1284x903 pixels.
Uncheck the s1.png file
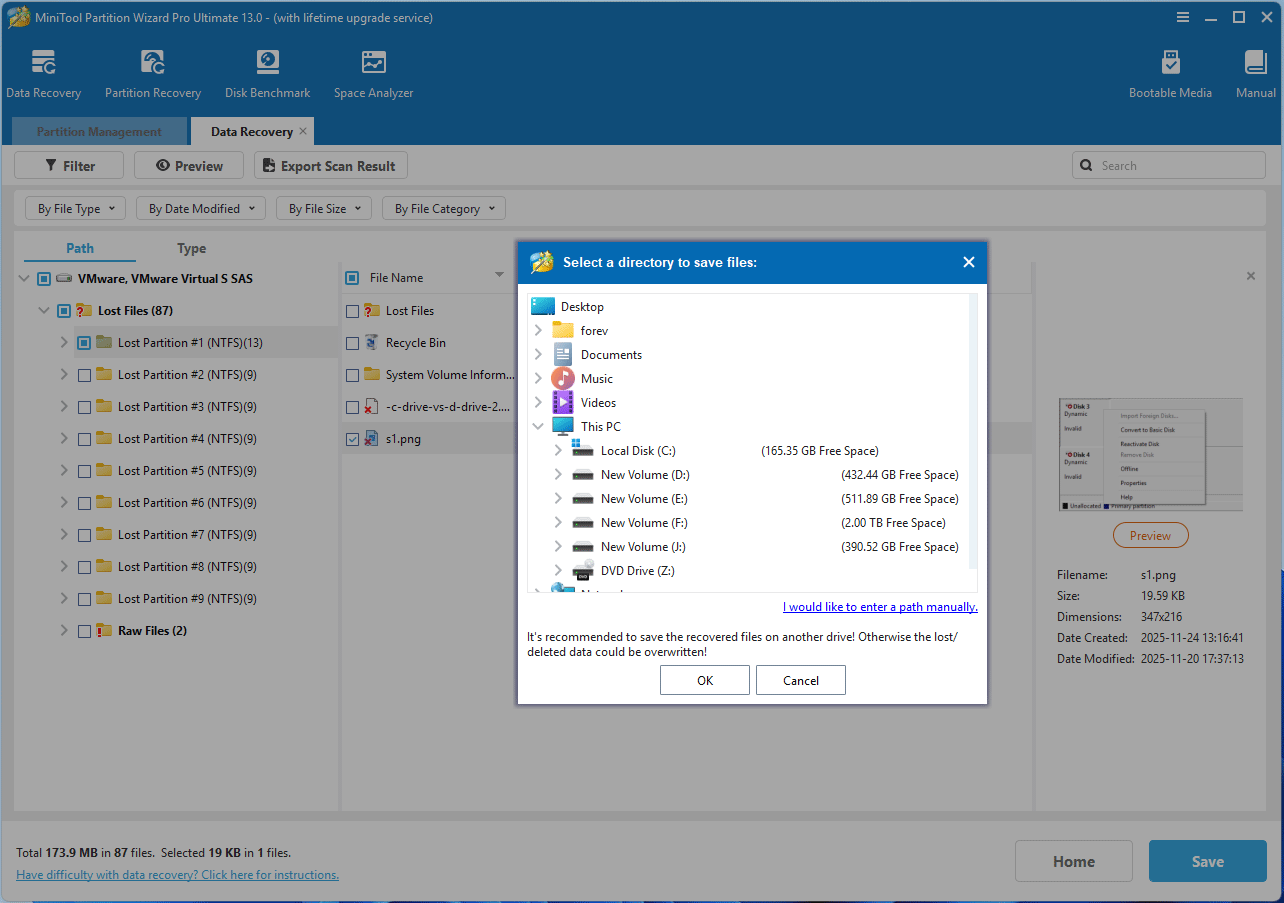tap(352, 438)
